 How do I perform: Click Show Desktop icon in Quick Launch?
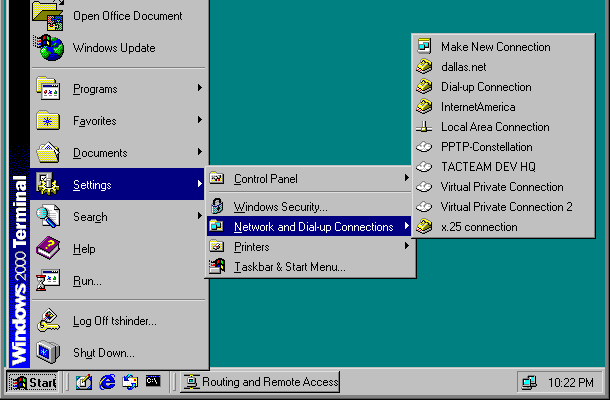pos(84,382)
